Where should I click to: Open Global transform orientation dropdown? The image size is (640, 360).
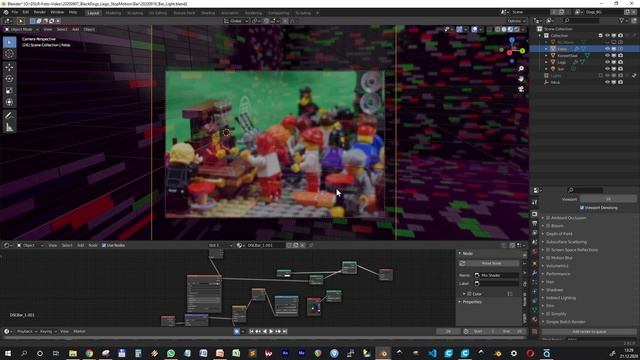click(236, 21)
